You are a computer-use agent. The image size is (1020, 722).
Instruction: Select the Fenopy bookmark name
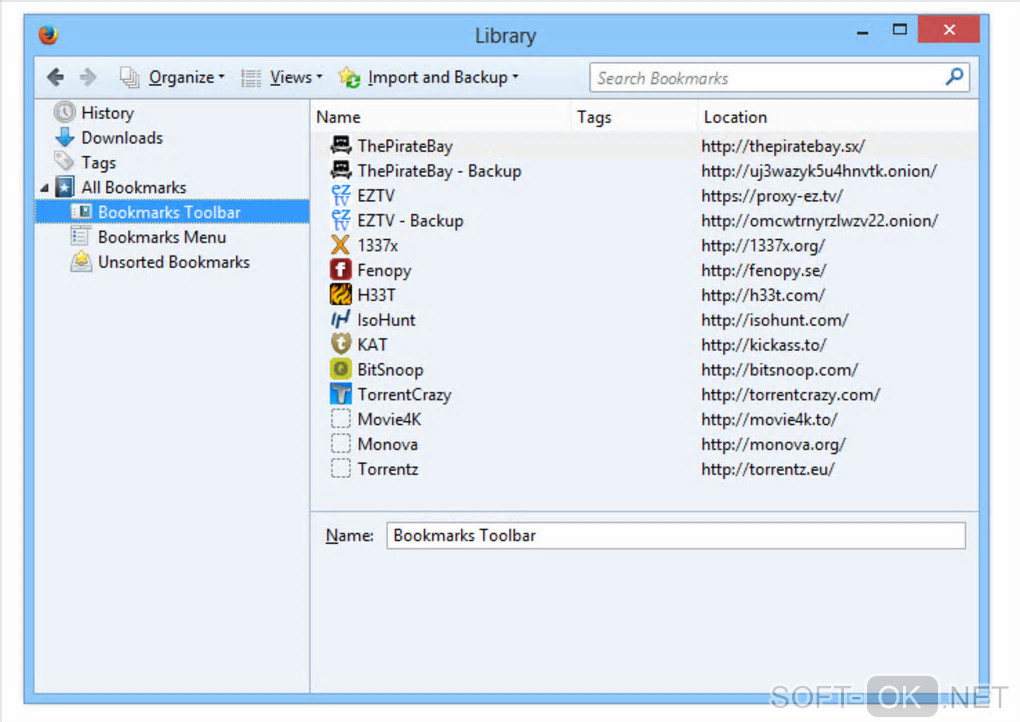tap(384, 271)
